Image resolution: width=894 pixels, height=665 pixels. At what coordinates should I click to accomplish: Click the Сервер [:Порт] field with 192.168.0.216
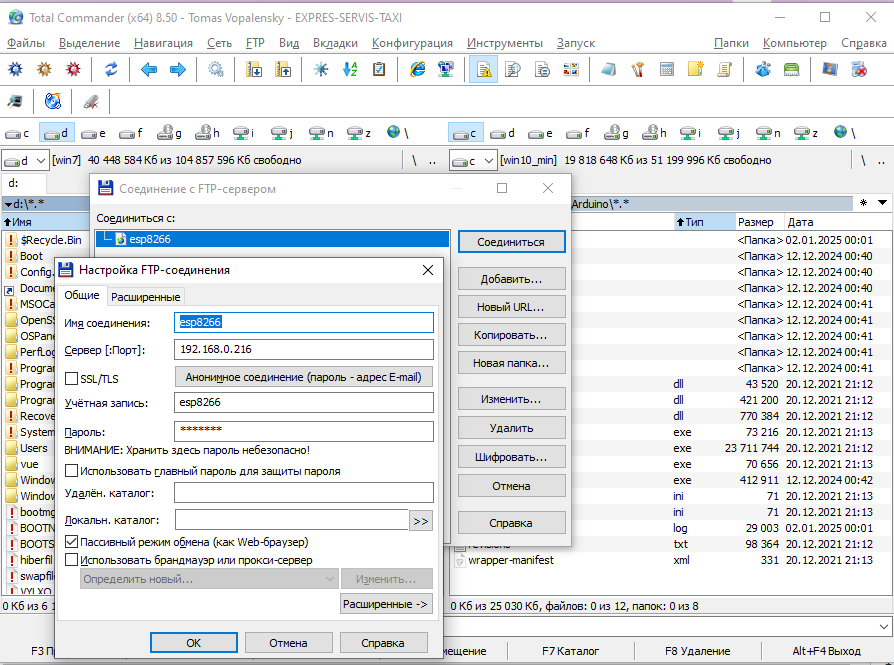tap(303, 350)
